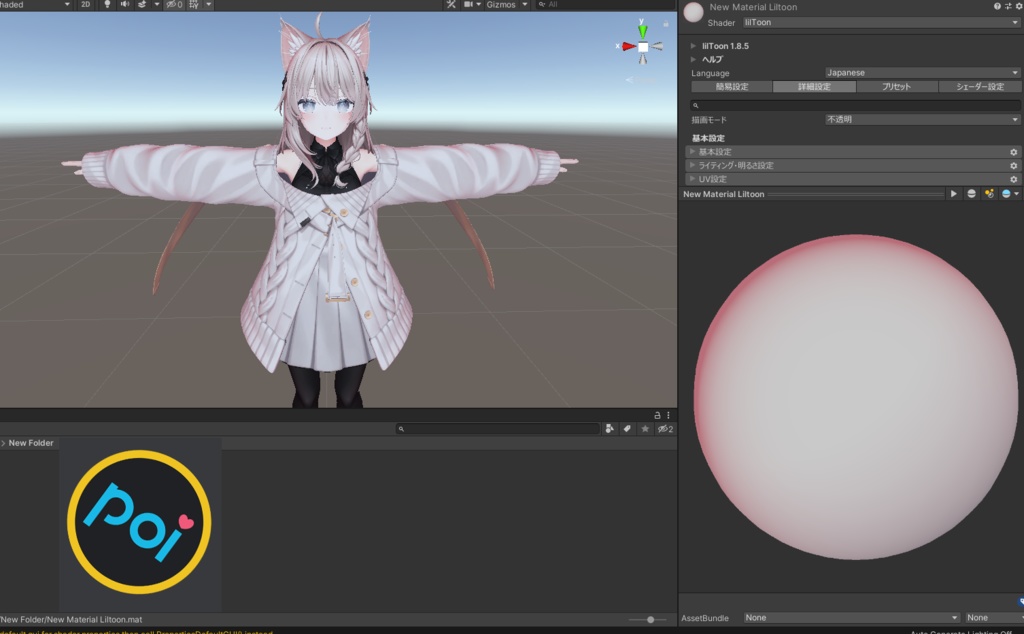Click the center cube of the scene gizmo
The height and width of the screenshot is (634, 1024).
tap(643, 47)
